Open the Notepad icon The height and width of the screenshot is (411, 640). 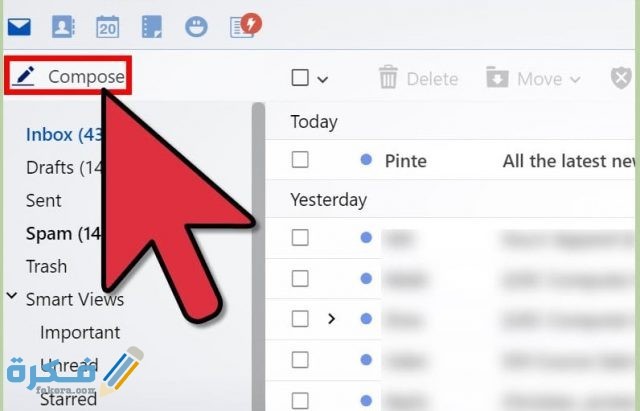152,27
